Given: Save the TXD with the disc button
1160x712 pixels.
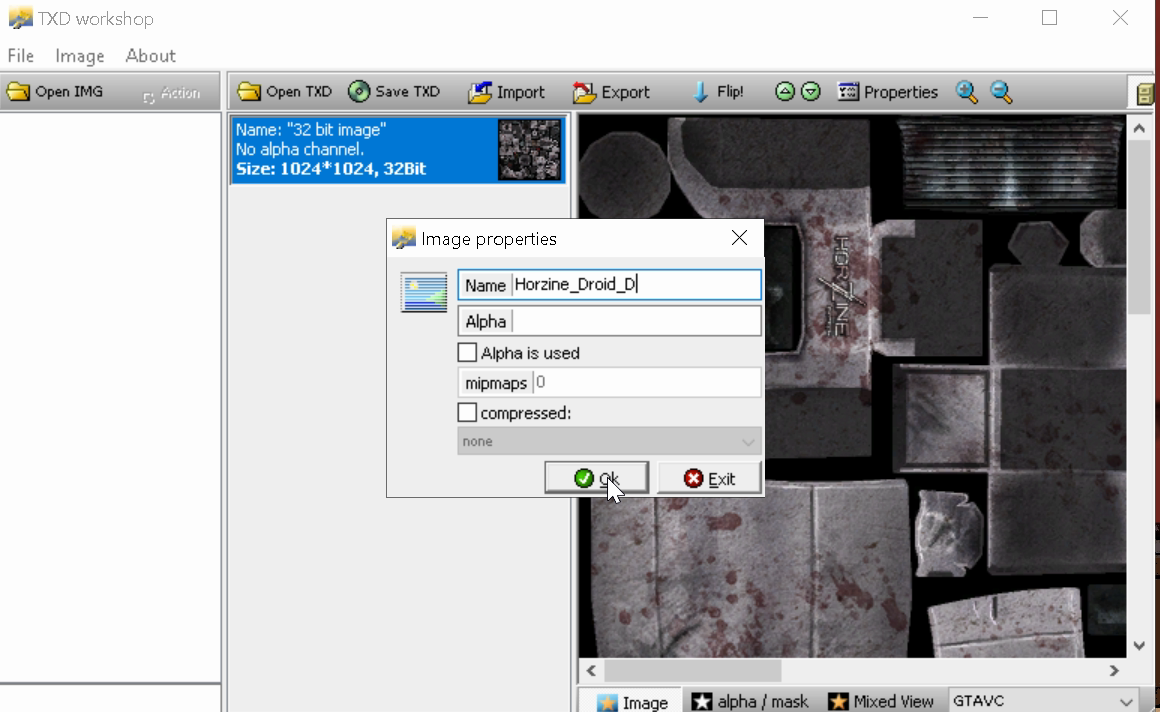Looking at the screenshot, I should point(394,92).
